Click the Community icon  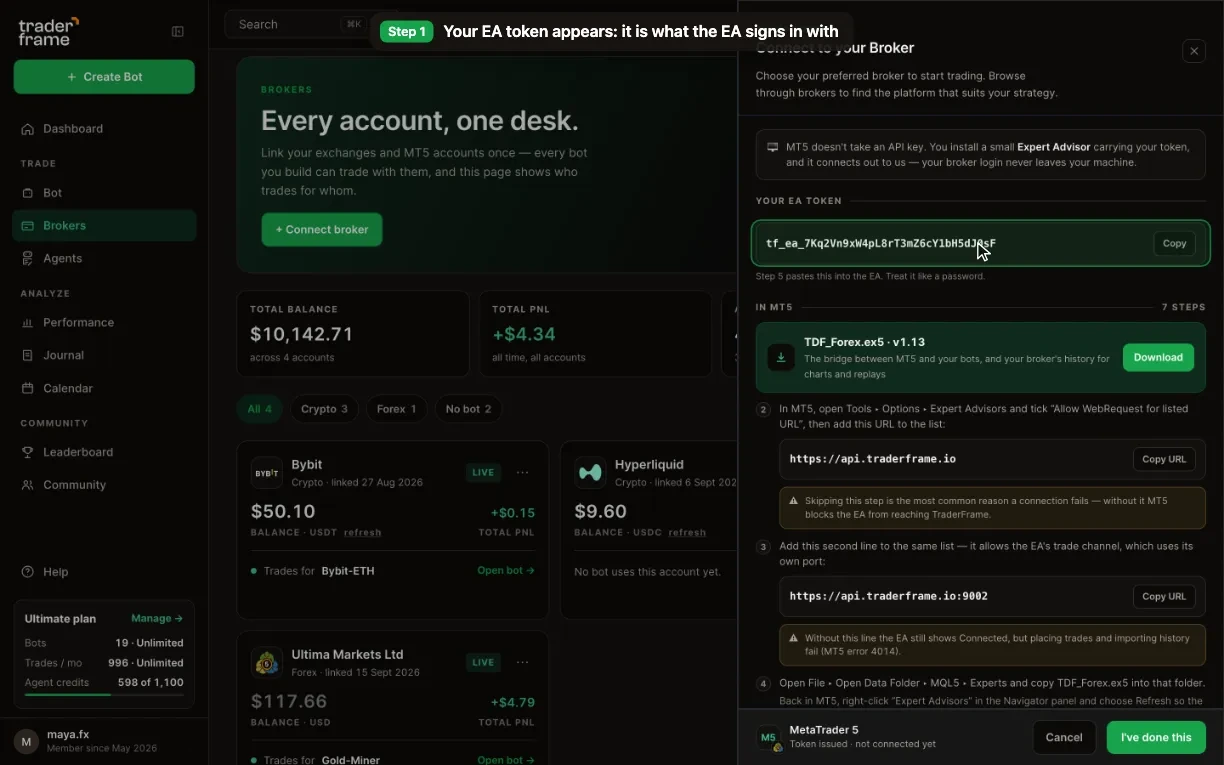tap(28, 485)
